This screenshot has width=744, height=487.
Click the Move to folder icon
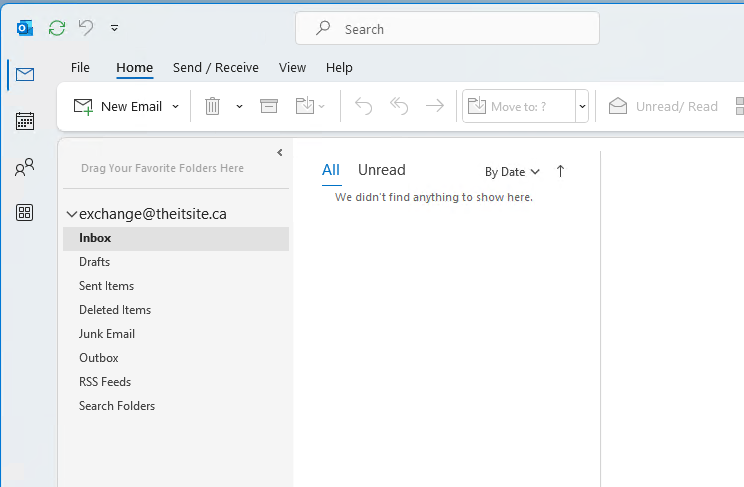pyautogui.click(x=305, y=106)
